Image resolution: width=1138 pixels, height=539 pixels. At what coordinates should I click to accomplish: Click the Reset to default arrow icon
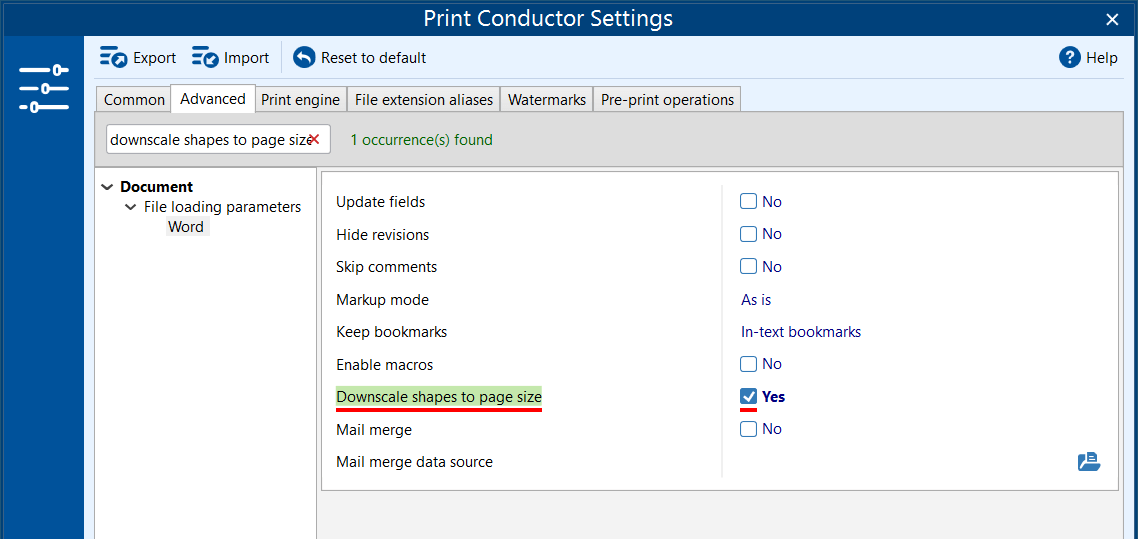304,58
